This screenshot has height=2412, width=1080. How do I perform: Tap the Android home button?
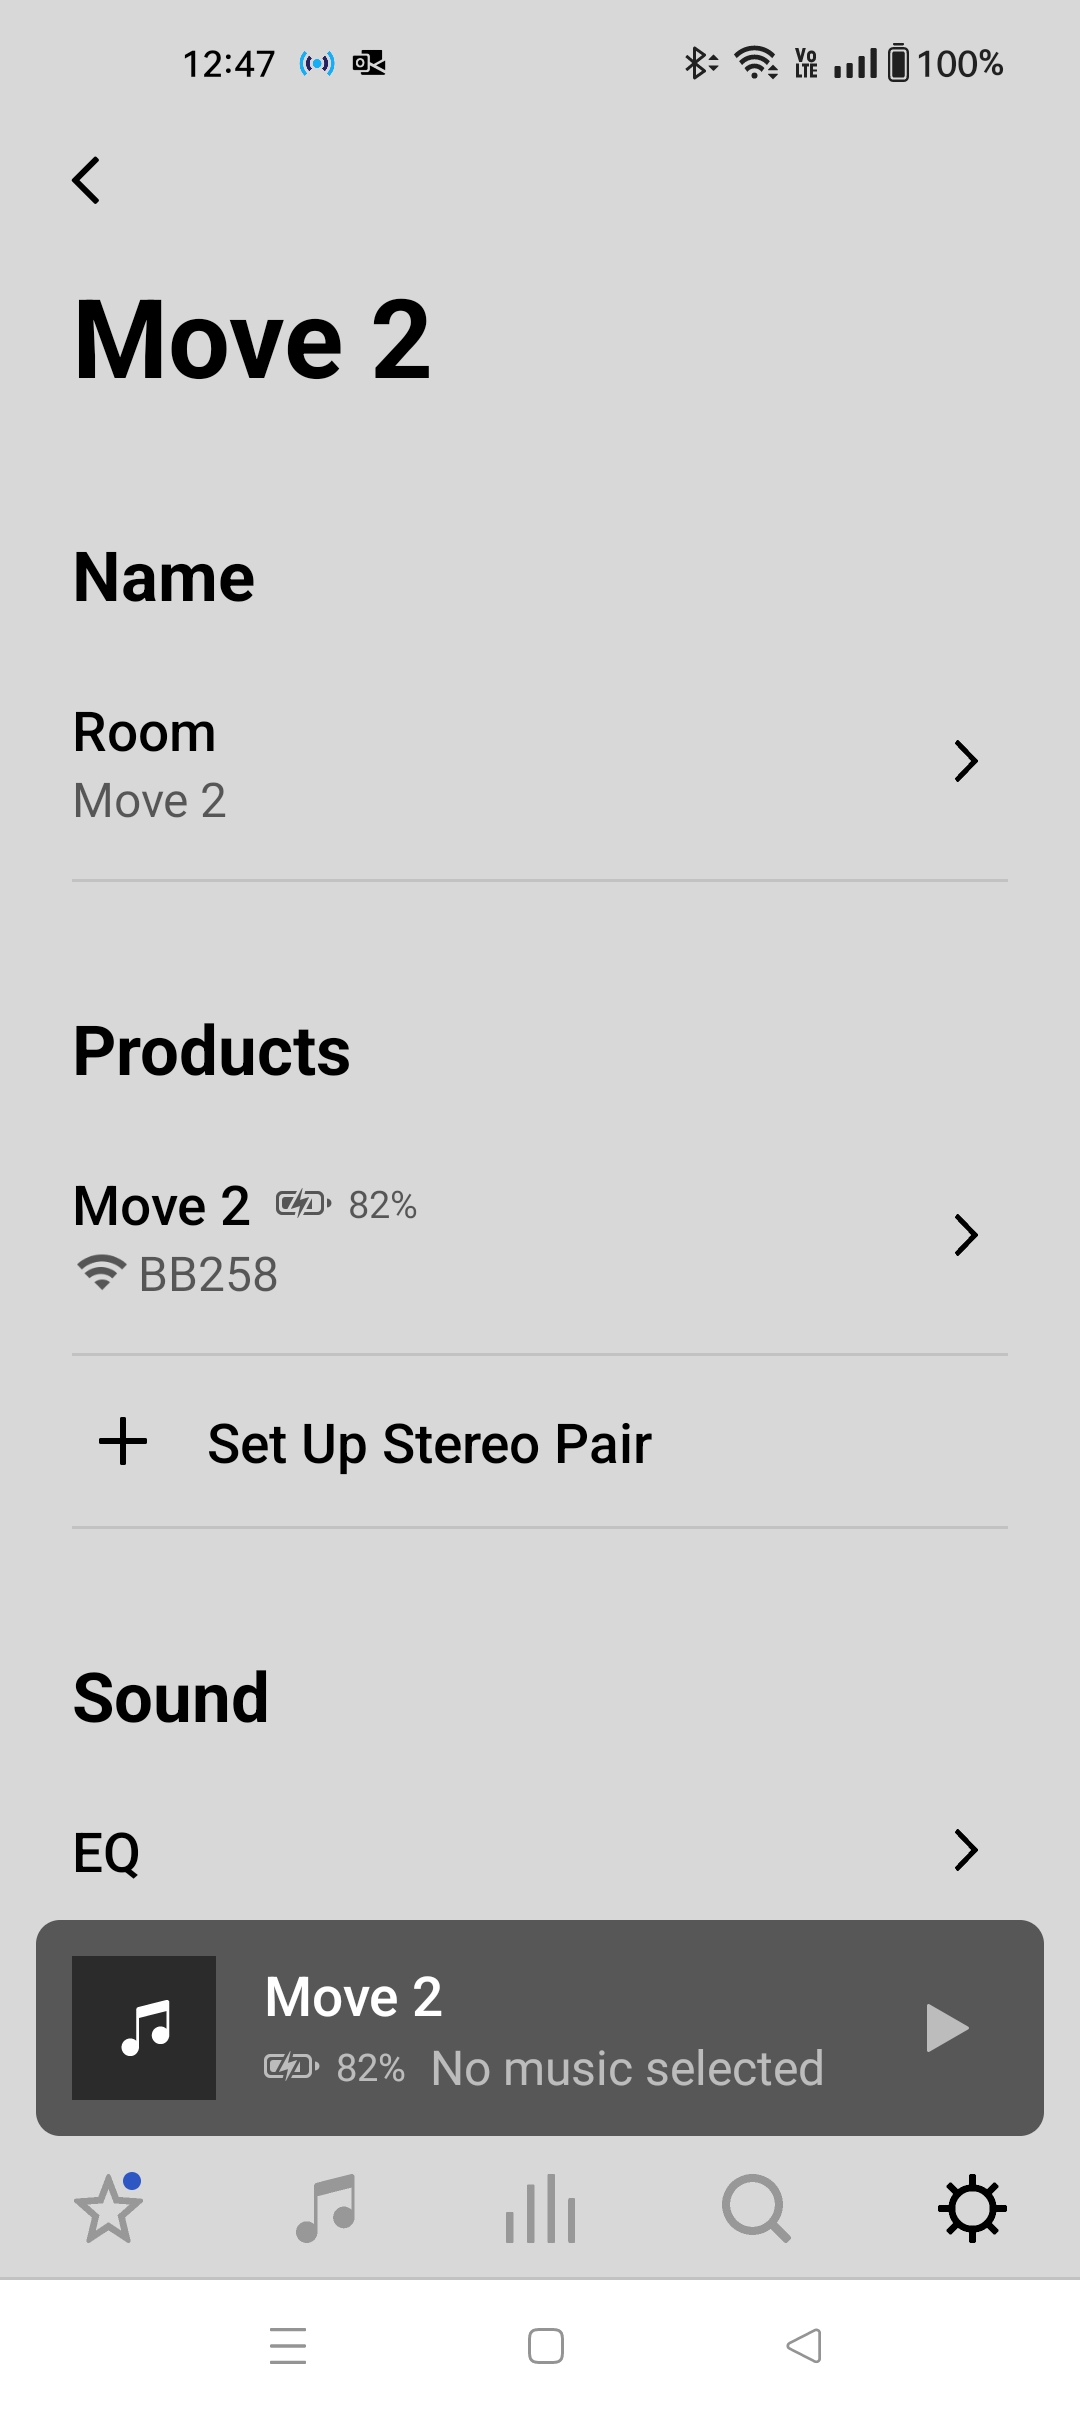tap(546, 2346)
